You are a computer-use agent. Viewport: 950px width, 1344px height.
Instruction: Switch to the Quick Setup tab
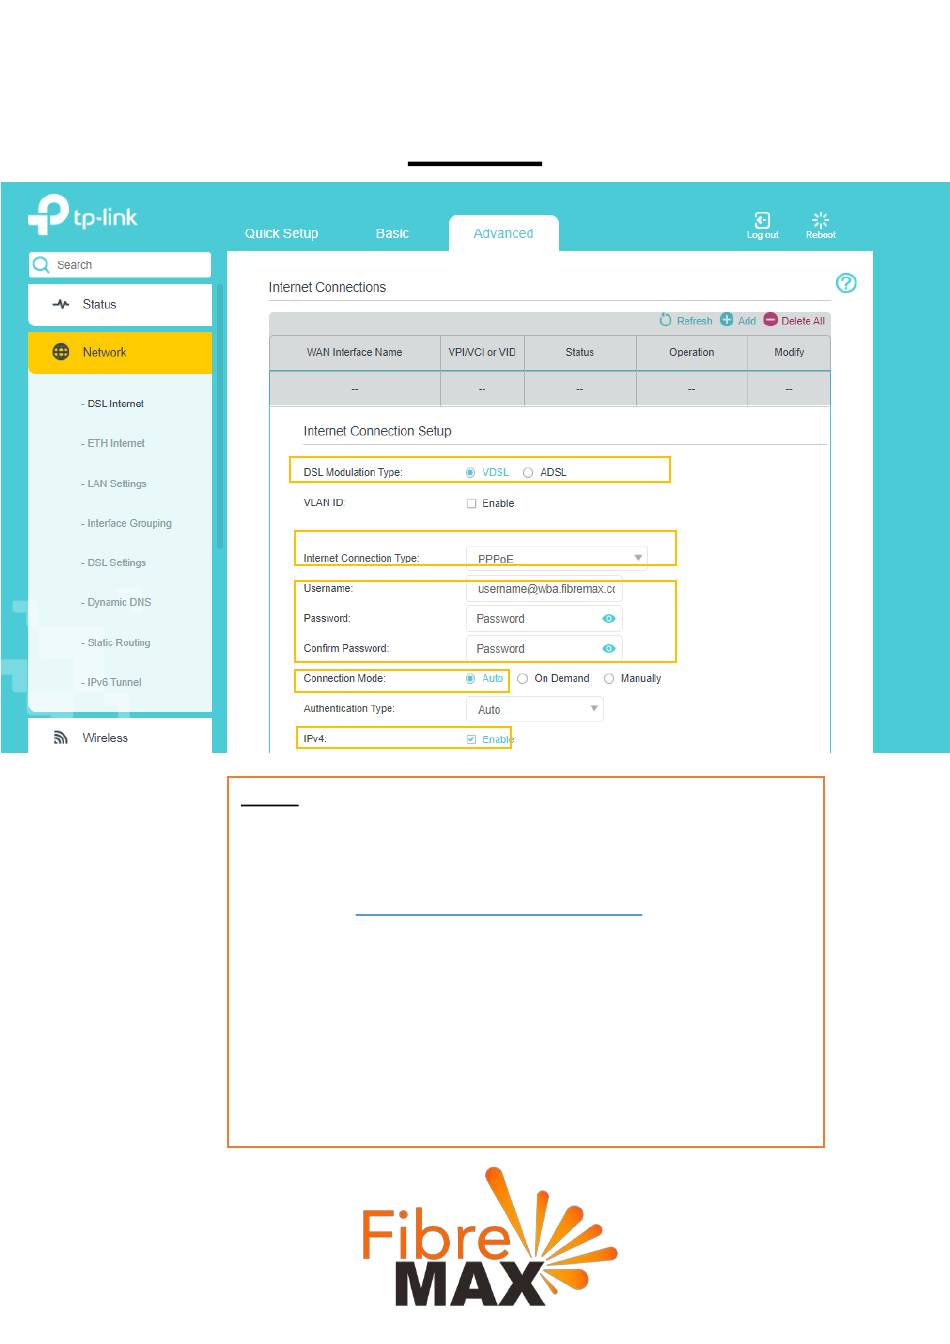[x=281, y=234]
